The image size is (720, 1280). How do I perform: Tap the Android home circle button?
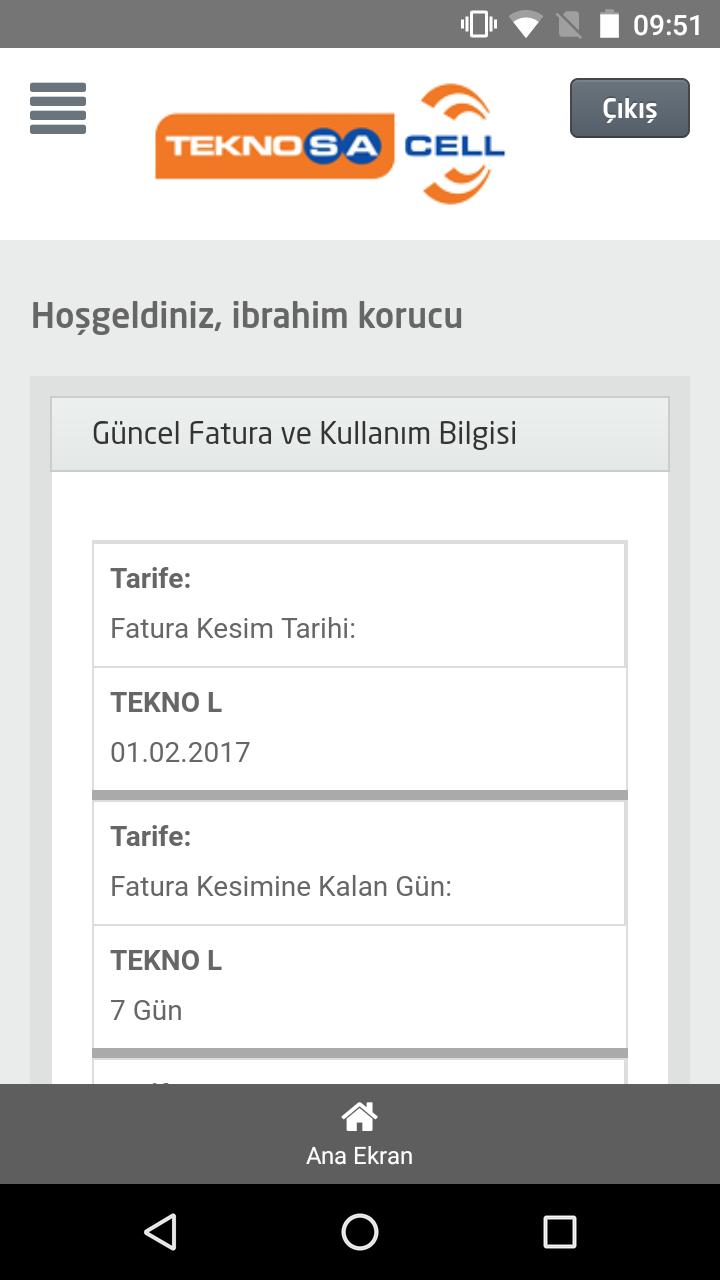(x=360, y=1233)
